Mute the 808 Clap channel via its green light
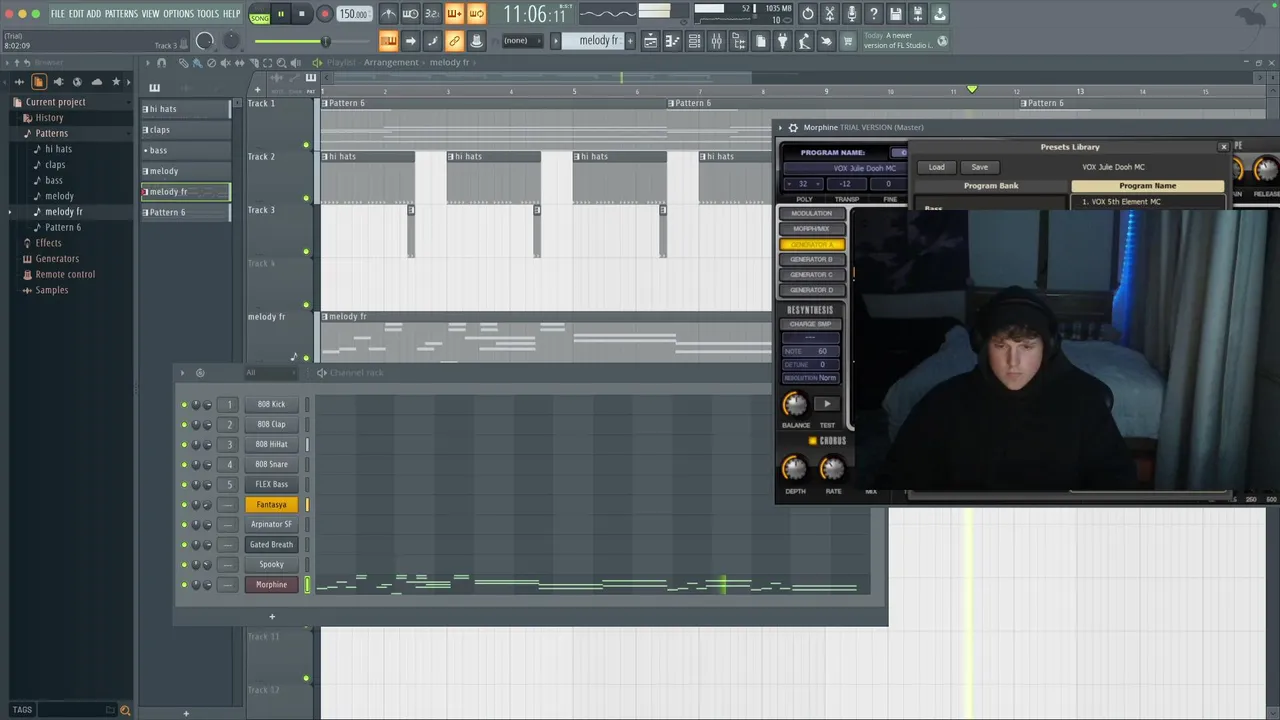1280x720 pixels. point(184,424)
